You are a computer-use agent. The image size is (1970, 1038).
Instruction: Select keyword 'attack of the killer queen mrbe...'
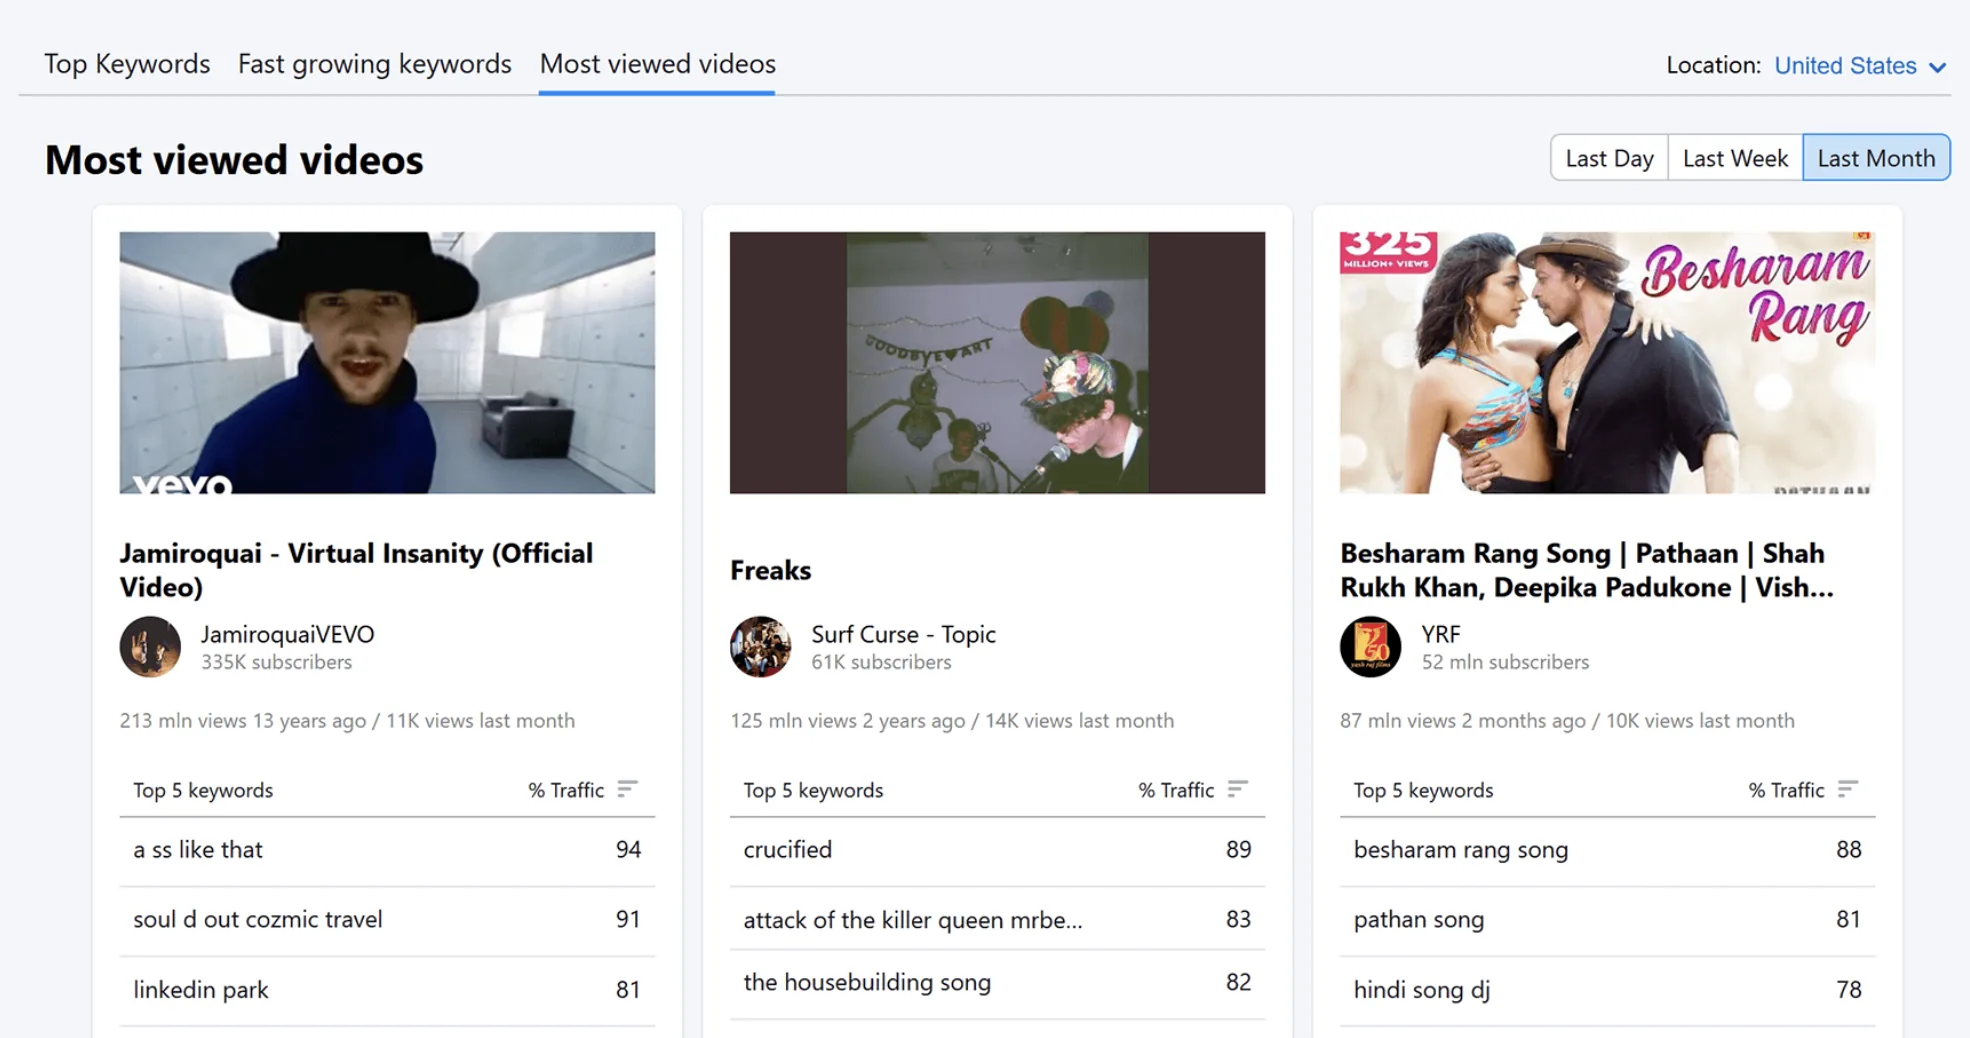913,920
